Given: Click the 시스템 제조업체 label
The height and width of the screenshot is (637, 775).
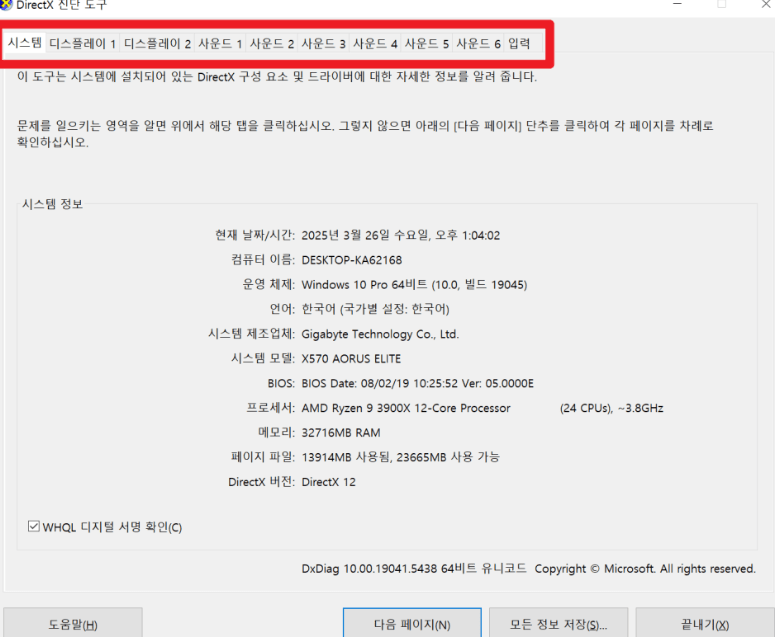Looking at the screenshot, I should click(x=251, y=334).
